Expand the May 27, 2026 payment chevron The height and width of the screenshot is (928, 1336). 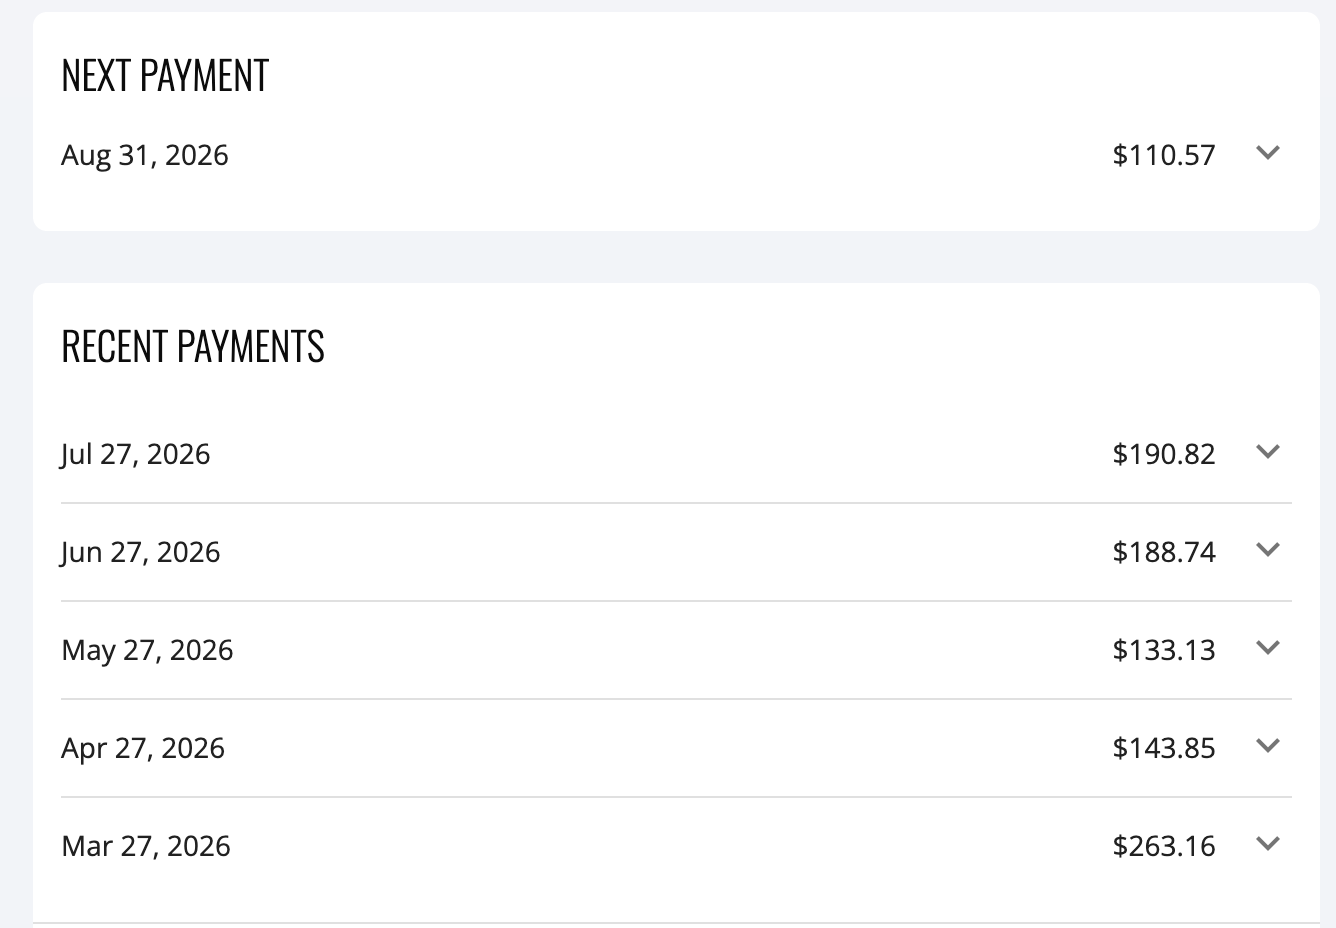coord(1267,648)
